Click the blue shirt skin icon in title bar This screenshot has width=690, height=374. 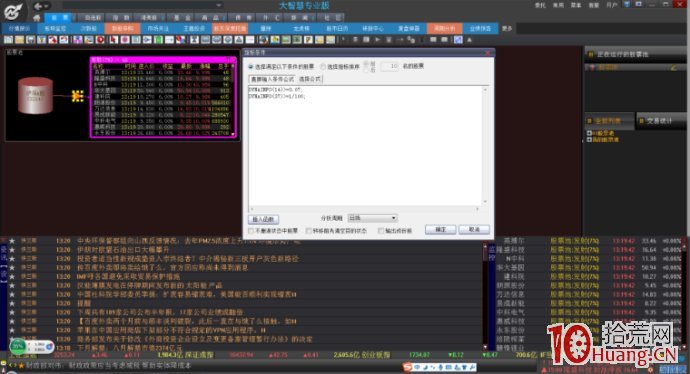pos(627,4)
